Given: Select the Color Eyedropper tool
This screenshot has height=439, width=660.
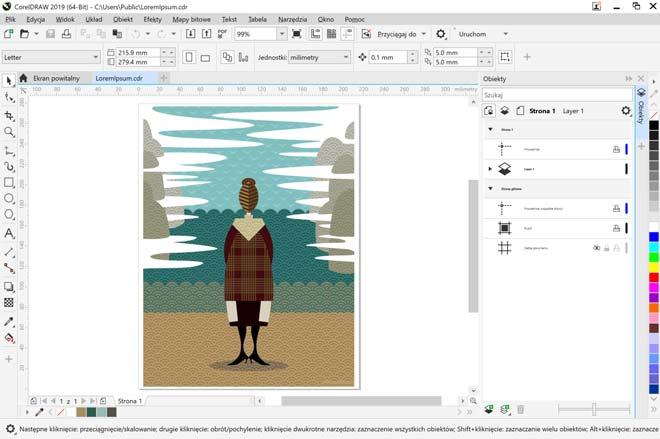Looking at the screenshot, I should coord(9,322).
